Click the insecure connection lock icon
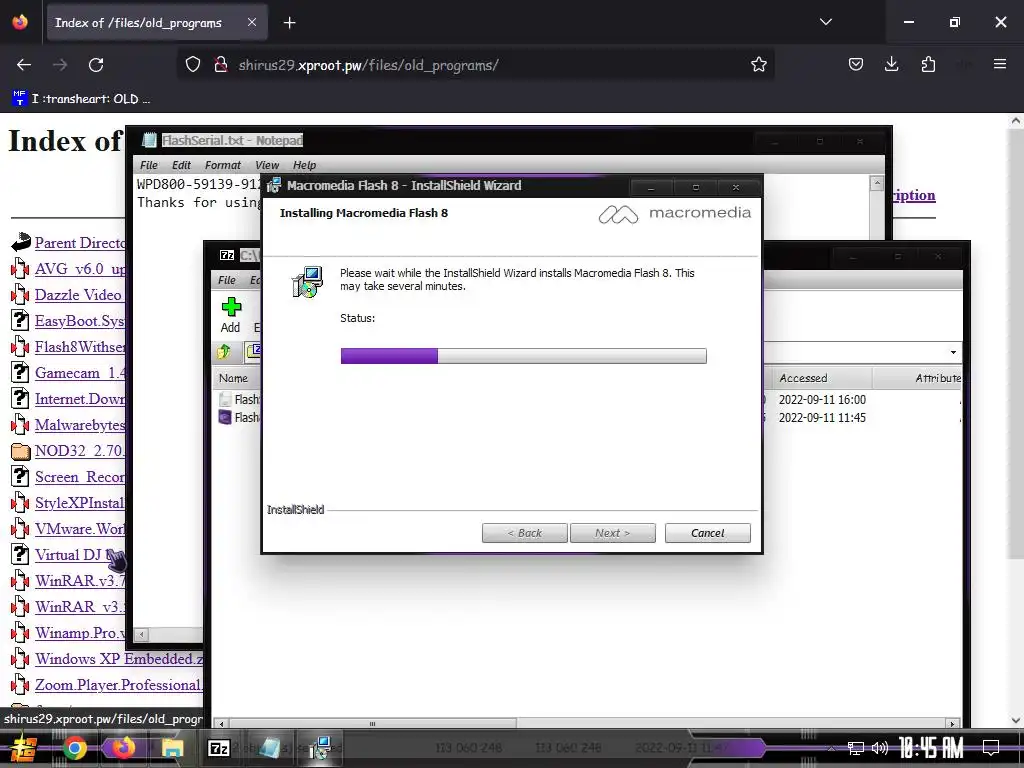Viewport: 1024px width, 768px height. [x=221, y=65]
